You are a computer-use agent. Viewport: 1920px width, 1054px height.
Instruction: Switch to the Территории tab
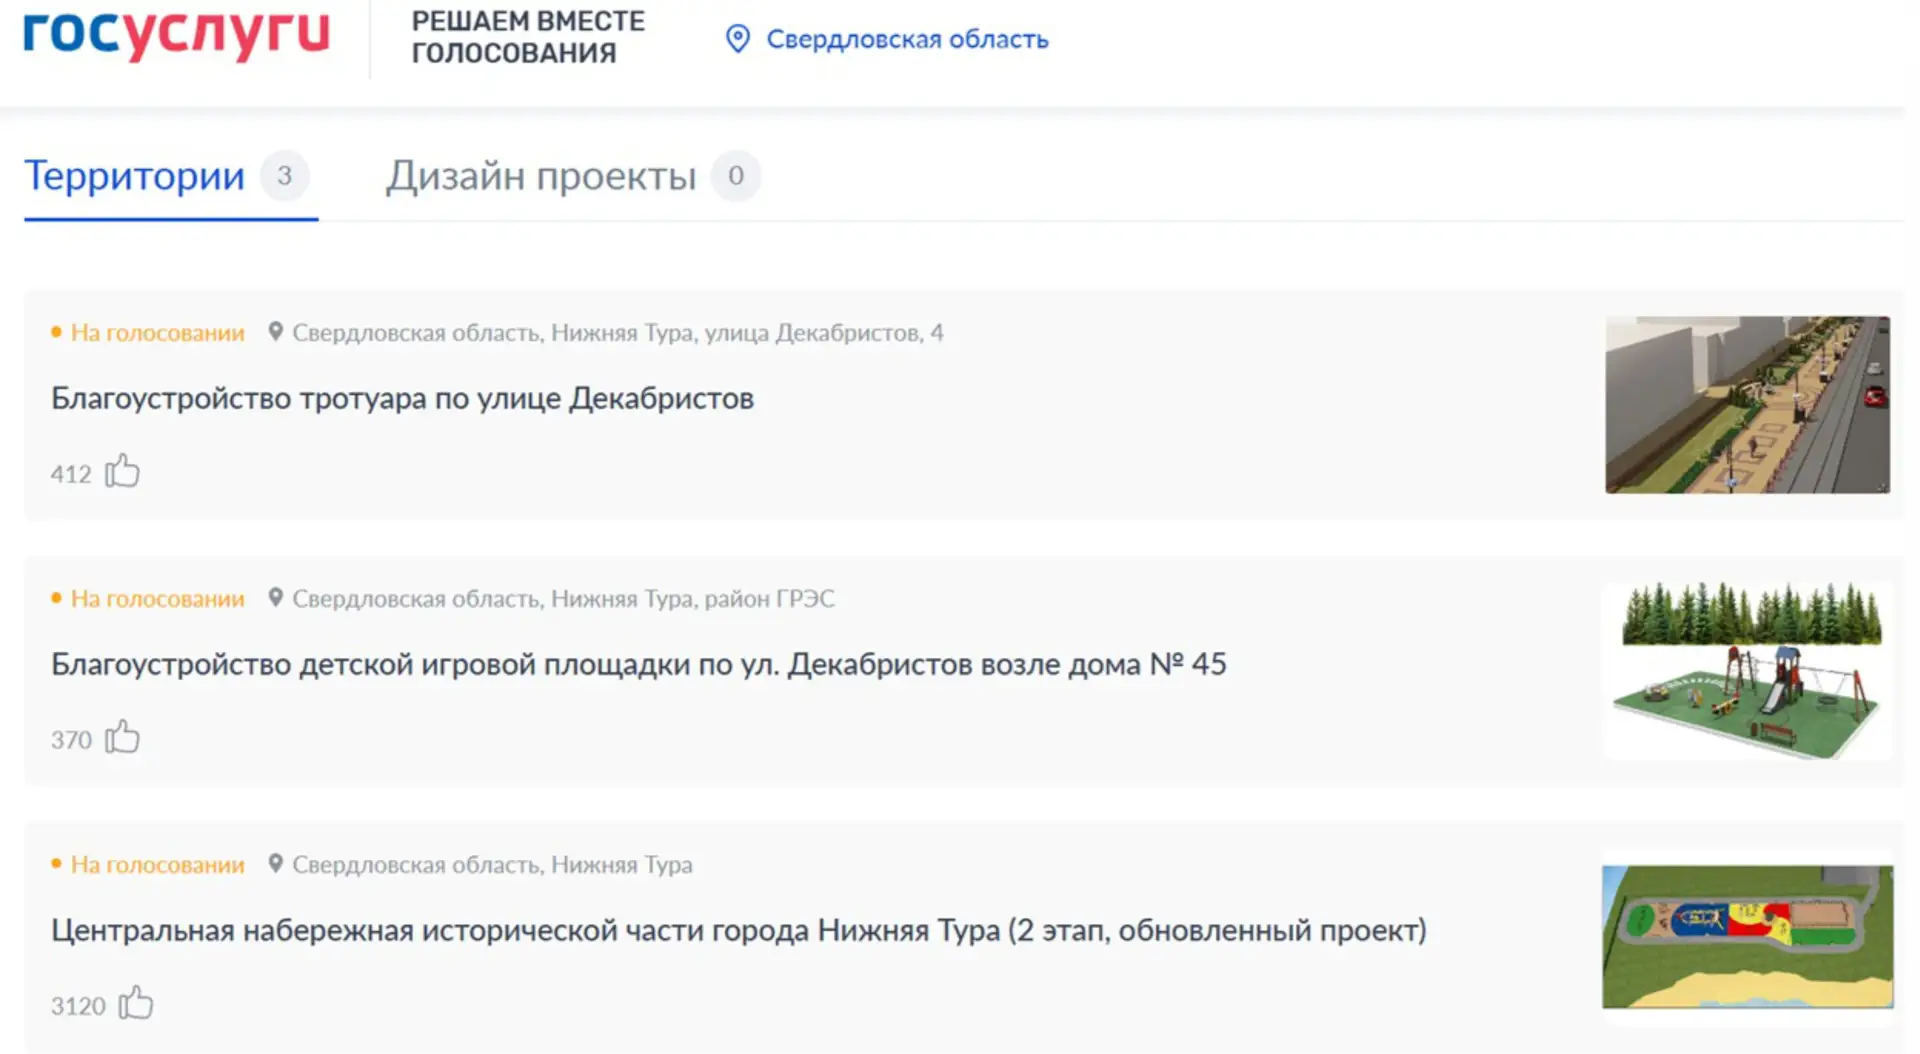coord(134,176)
